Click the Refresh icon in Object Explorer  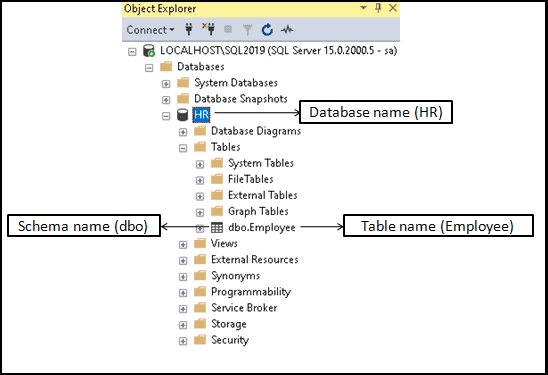[267, 30]
